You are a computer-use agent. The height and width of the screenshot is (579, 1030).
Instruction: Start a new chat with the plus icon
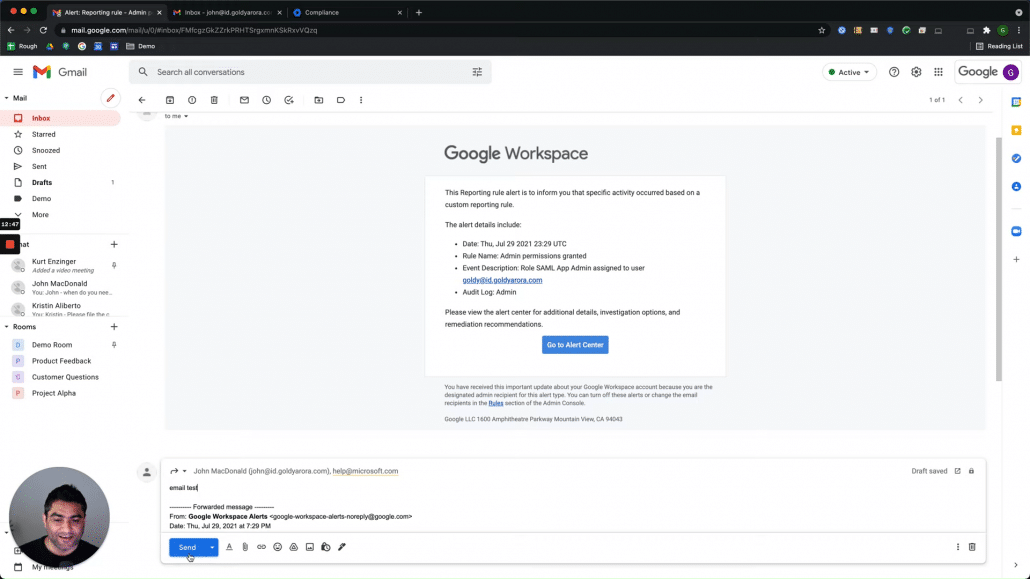[114, 244]
